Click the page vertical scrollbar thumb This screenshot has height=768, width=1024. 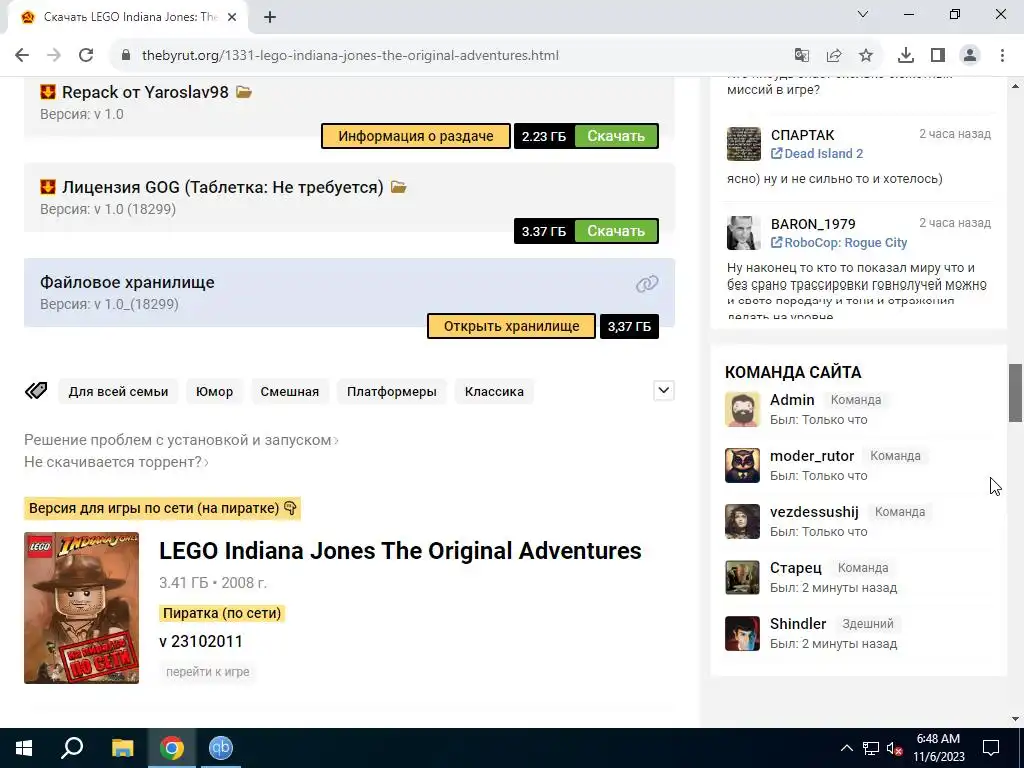point(1015,393)
